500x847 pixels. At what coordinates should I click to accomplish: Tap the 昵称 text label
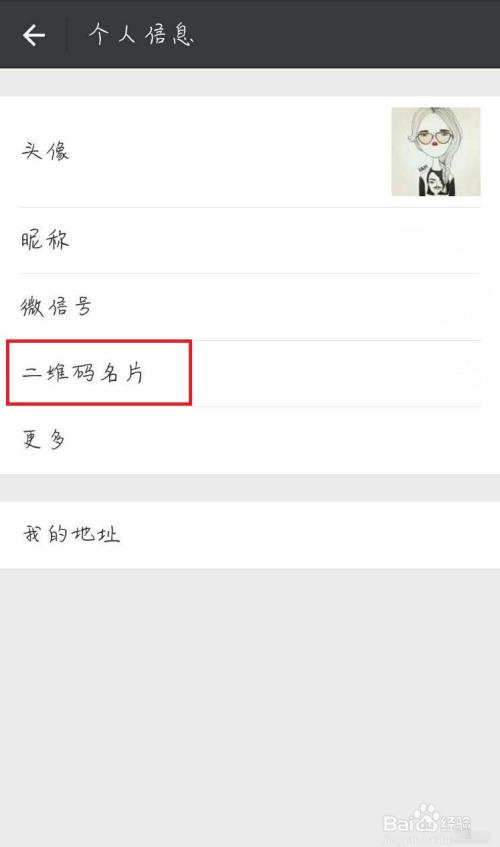tap(45, 240)
